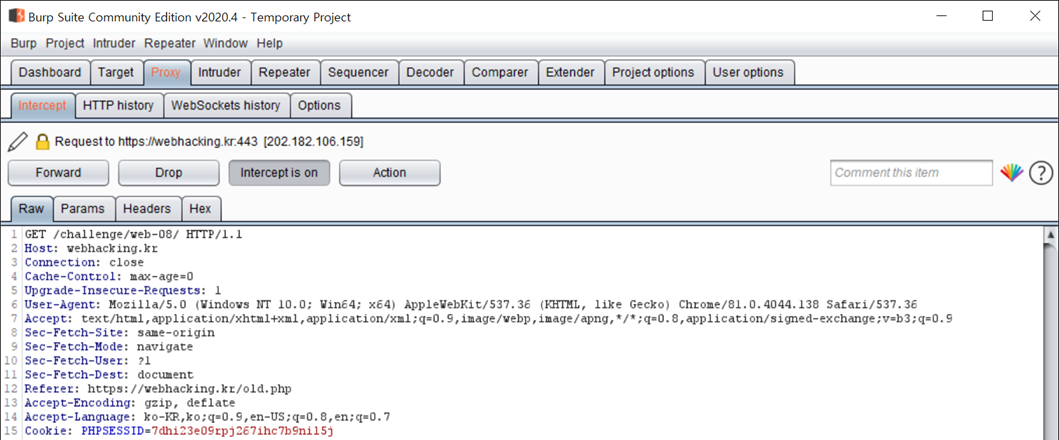
Task: Open the HTTP history sub-tab
Action: [119, 105]
